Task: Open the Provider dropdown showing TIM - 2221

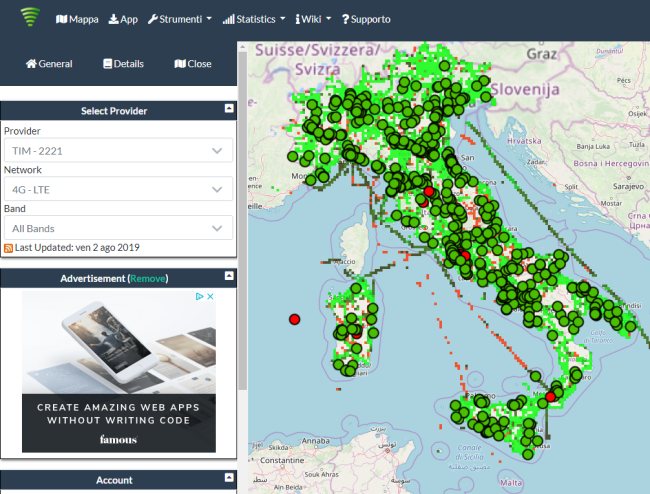Action: pyautogui.click(x=118, y=150)
